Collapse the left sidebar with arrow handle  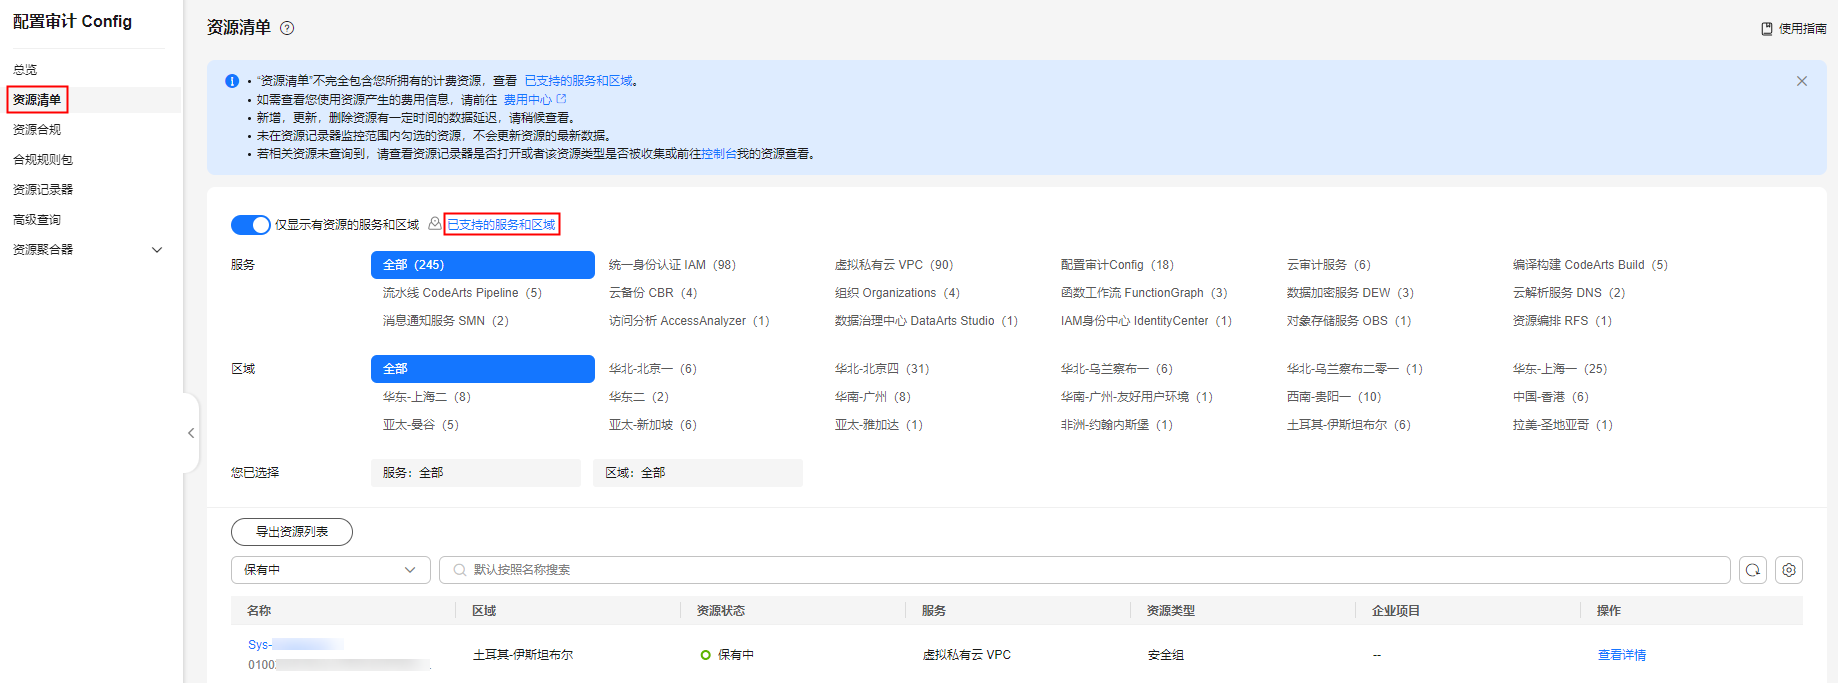click(191, 433)
